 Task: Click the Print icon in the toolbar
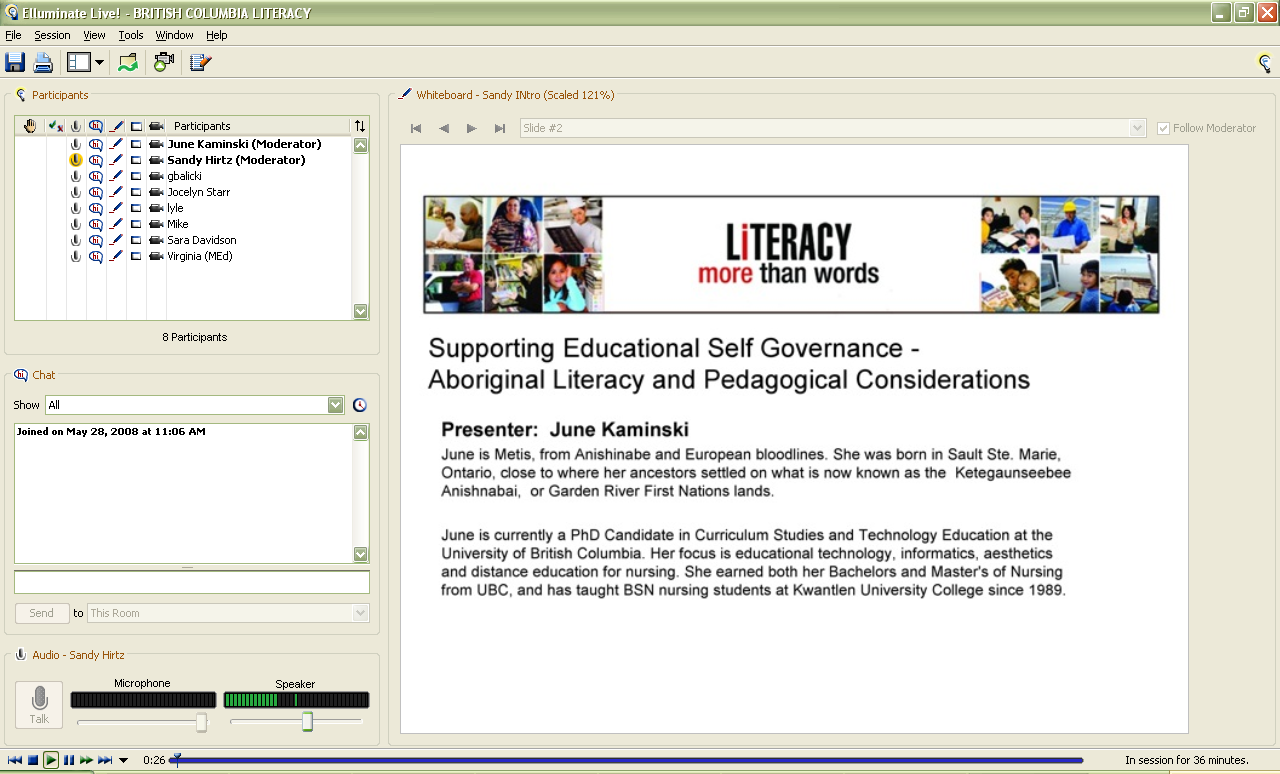coord(43,63)
